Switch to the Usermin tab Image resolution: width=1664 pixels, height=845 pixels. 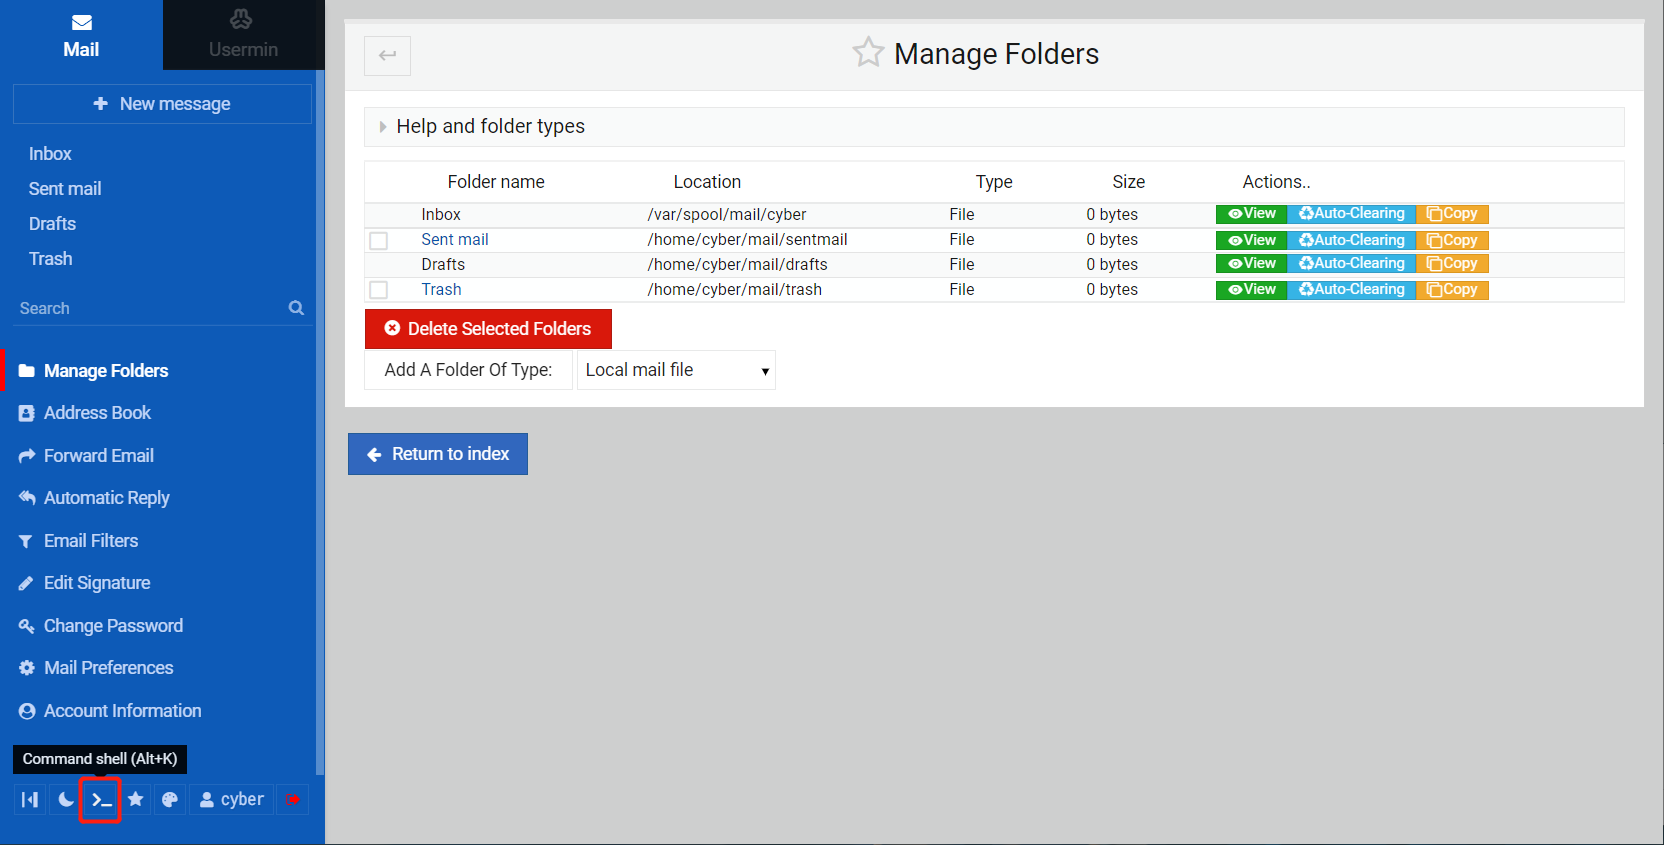tap(243, 35)
